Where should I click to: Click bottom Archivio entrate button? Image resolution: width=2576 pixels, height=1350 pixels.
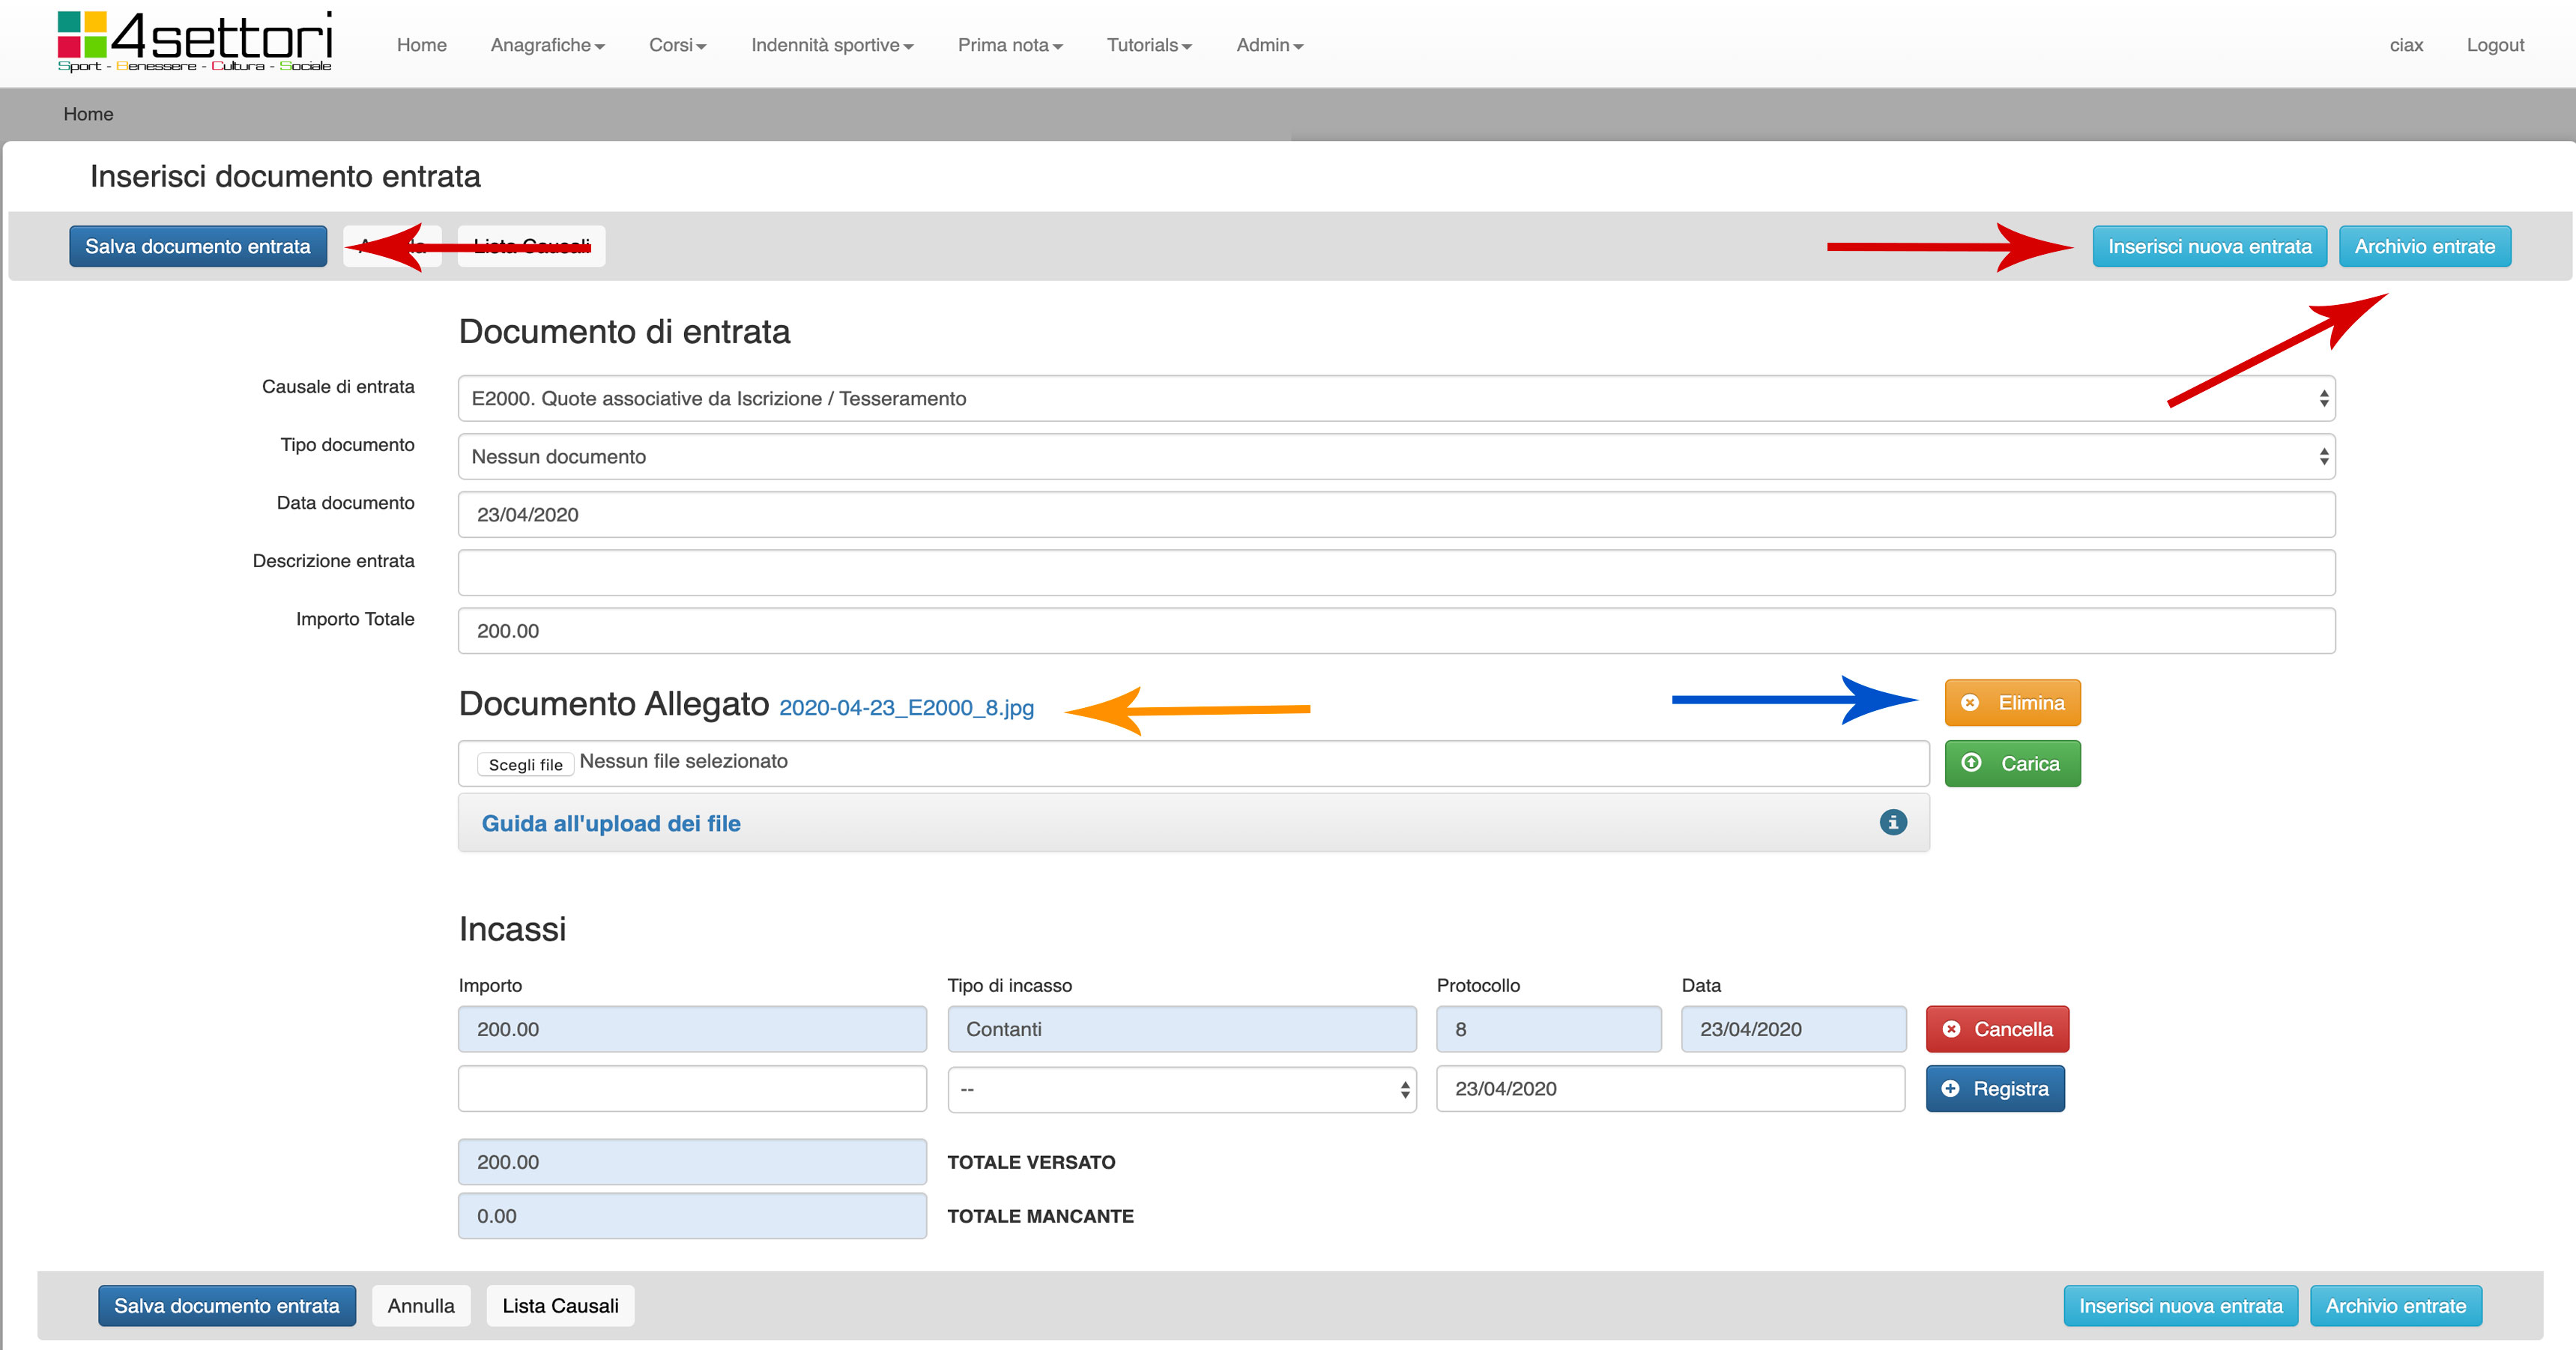(2395, 1306)
